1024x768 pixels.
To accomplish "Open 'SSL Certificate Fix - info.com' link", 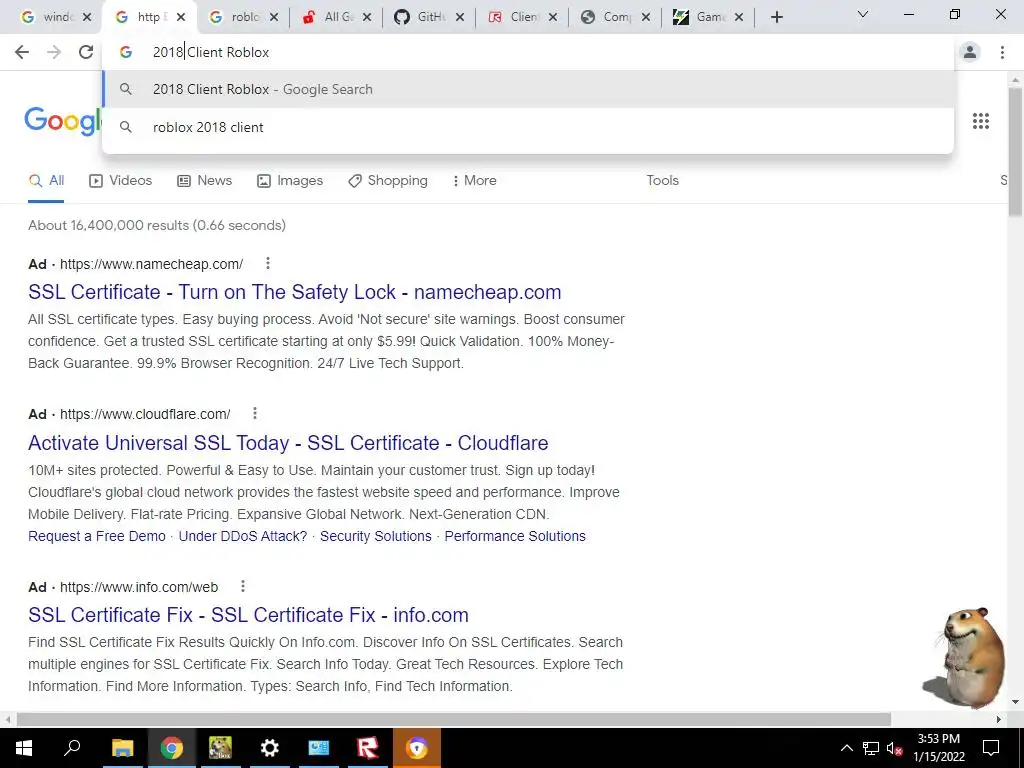I will pyautogui.click(x=248, y=615).
